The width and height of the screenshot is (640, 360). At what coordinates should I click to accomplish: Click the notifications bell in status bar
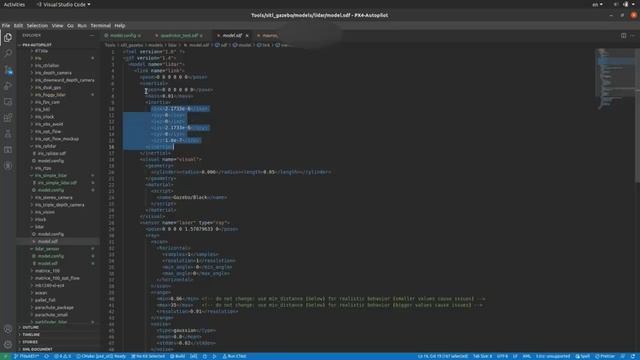[633, 356]
